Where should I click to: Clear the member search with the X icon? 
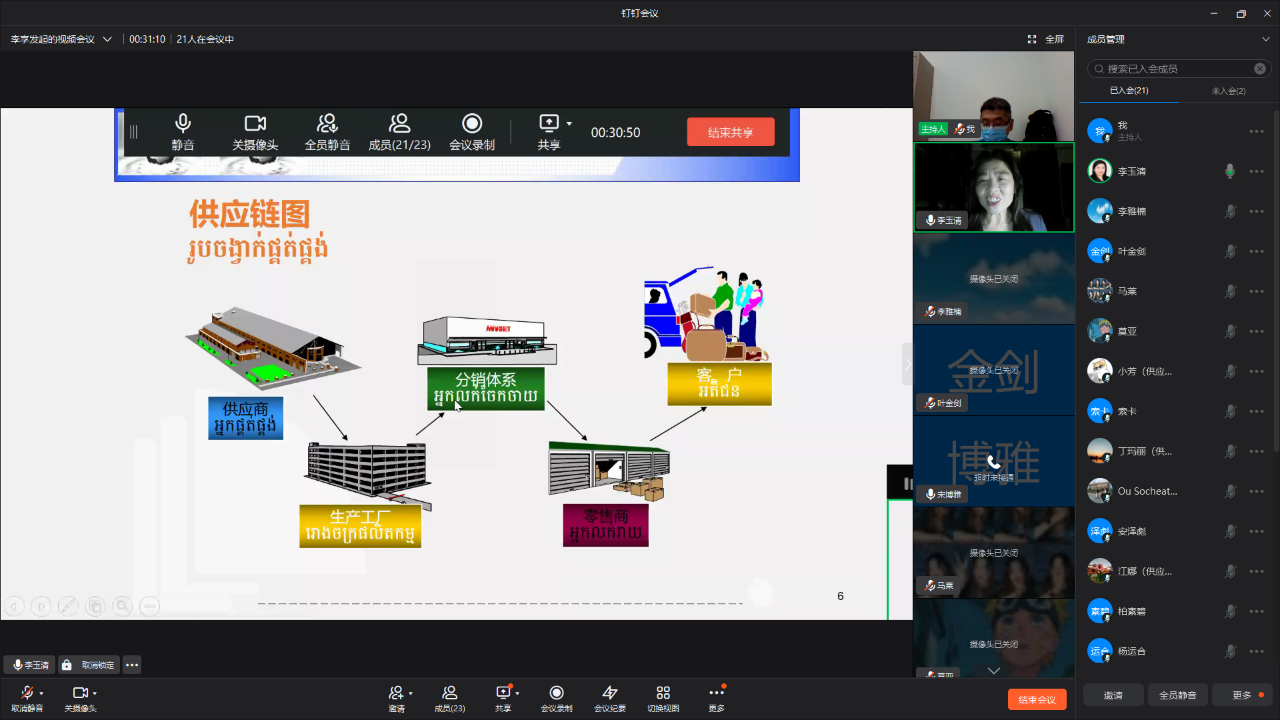pos(1260,69)
